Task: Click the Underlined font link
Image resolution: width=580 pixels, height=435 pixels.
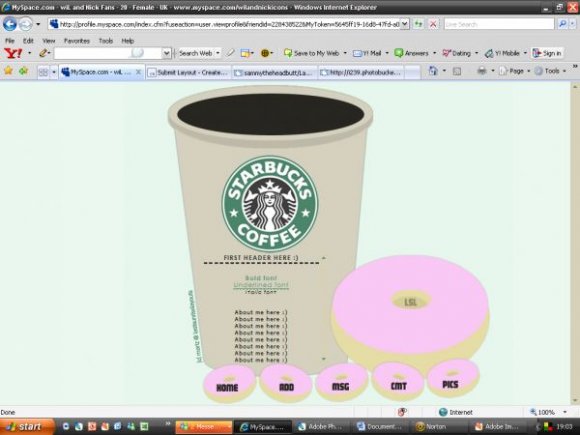Action: 261,285
